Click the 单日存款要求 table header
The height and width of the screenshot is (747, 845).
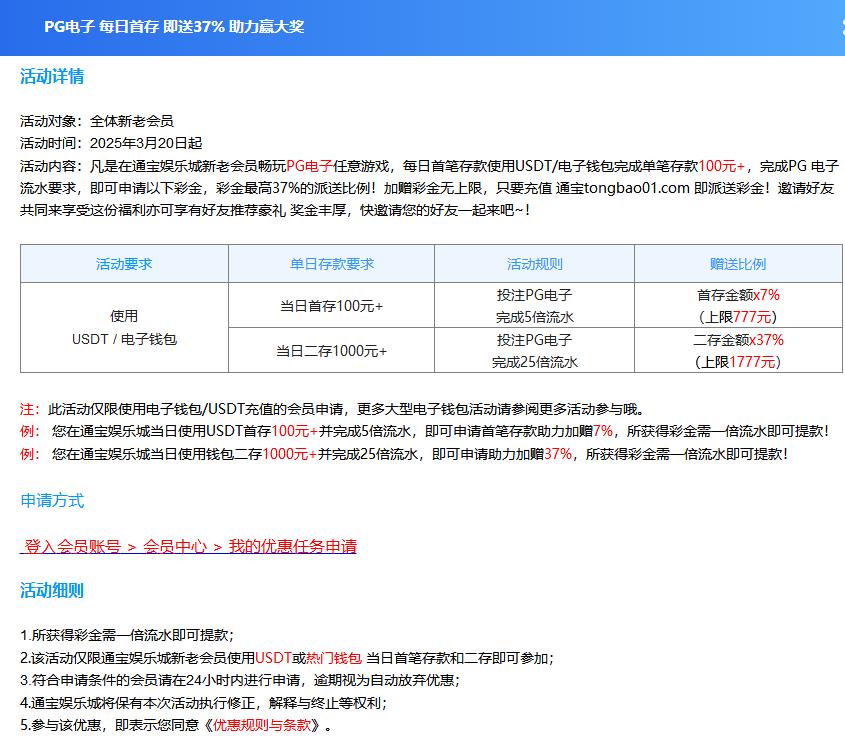[331, 264]
